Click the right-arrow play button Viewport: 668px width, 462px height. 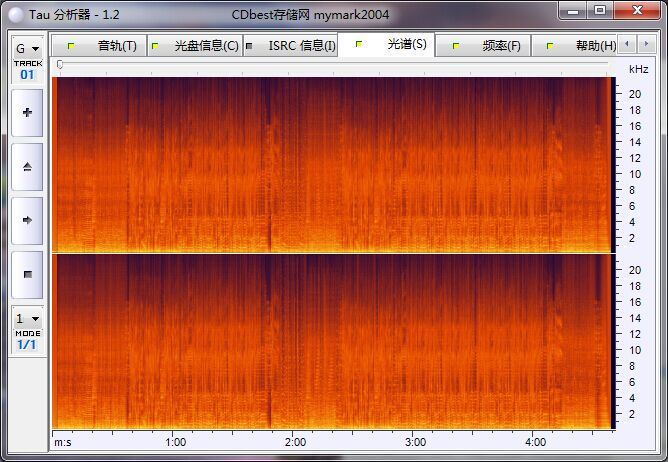(x=27, y=220)
